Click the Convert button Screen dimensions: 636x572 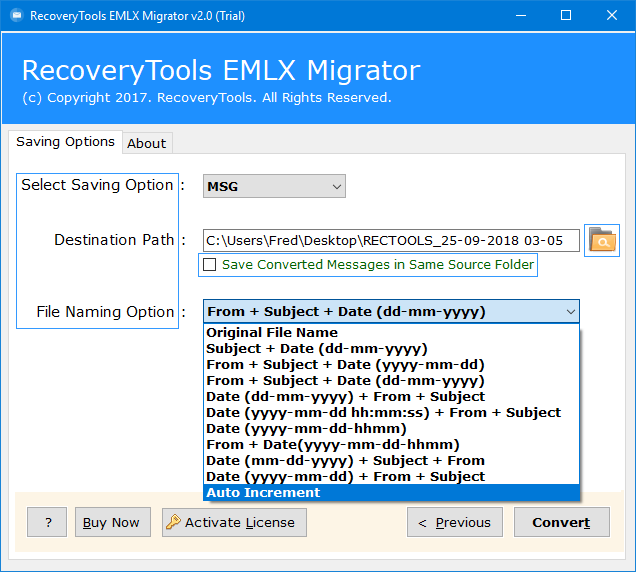click(x=561, y=522)
